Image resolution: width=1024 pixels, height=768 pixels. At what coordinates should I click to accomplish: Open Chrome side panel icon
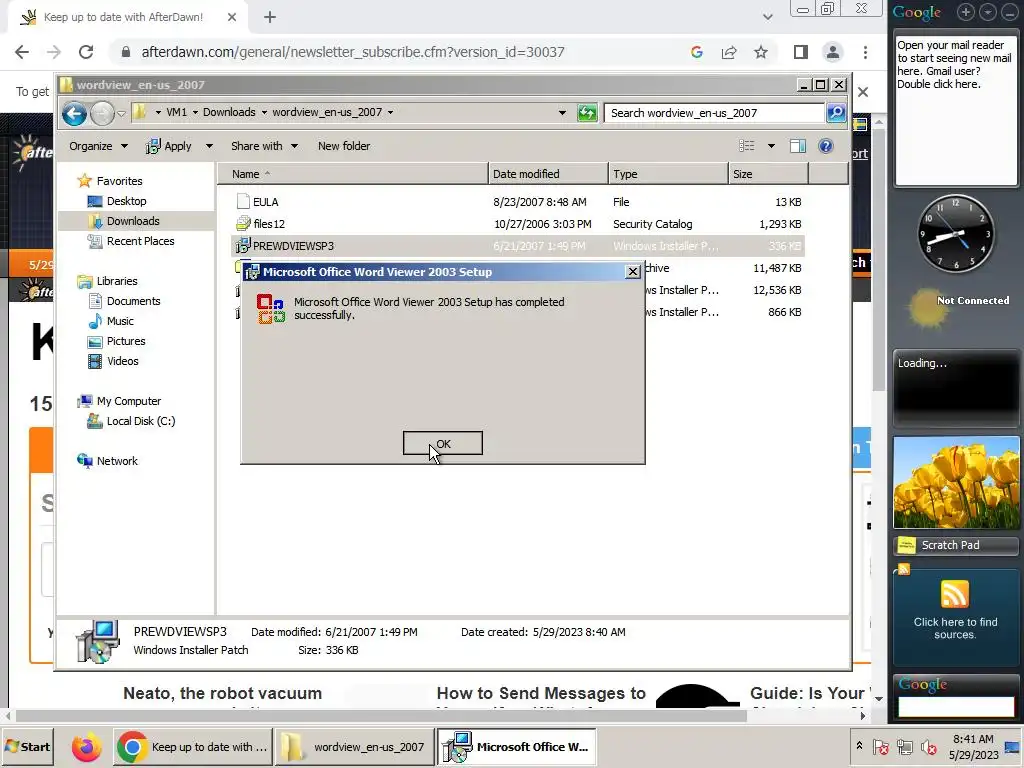click(x=801, y=52)
